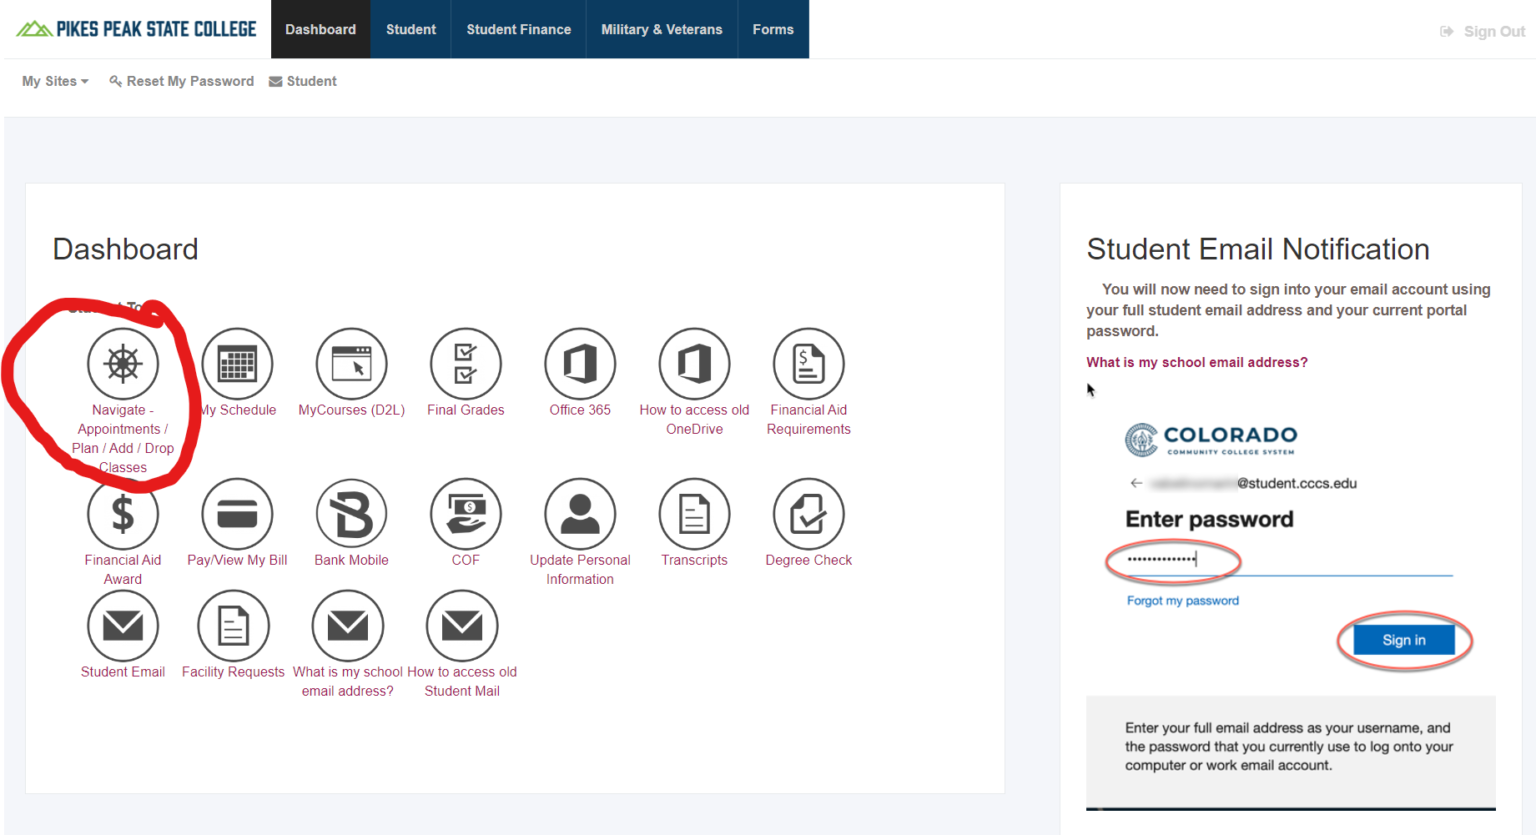This screenshot has height=835, width=1536.
Task: Open the Navigate appointments compass icon
Action: coord(123,364)
